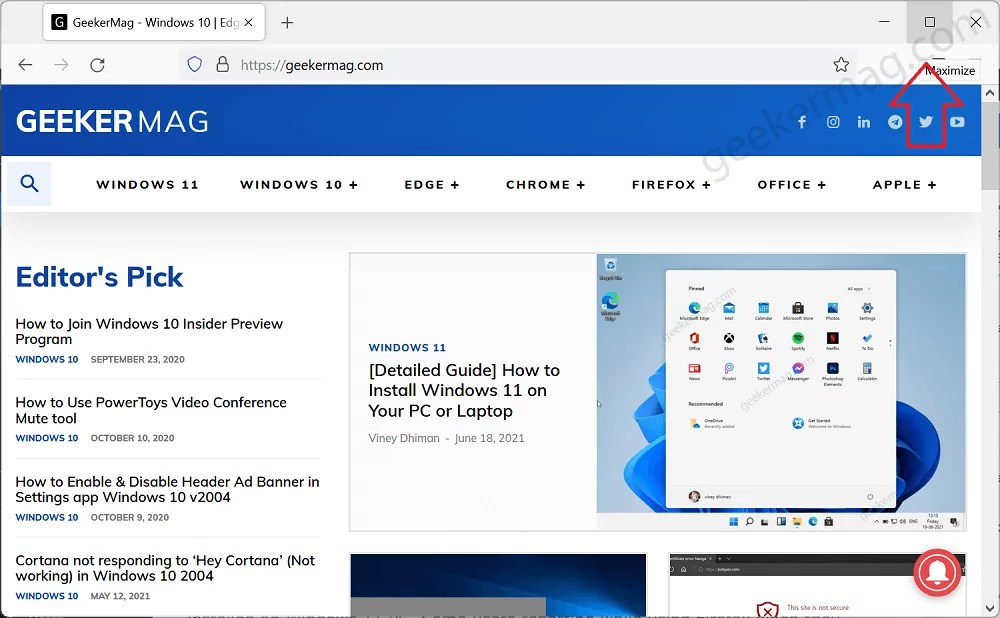Screen dimensions: 1000x618
Task: Open Install Windows 11 detailed guide
Action: click(x=464, y=390)
